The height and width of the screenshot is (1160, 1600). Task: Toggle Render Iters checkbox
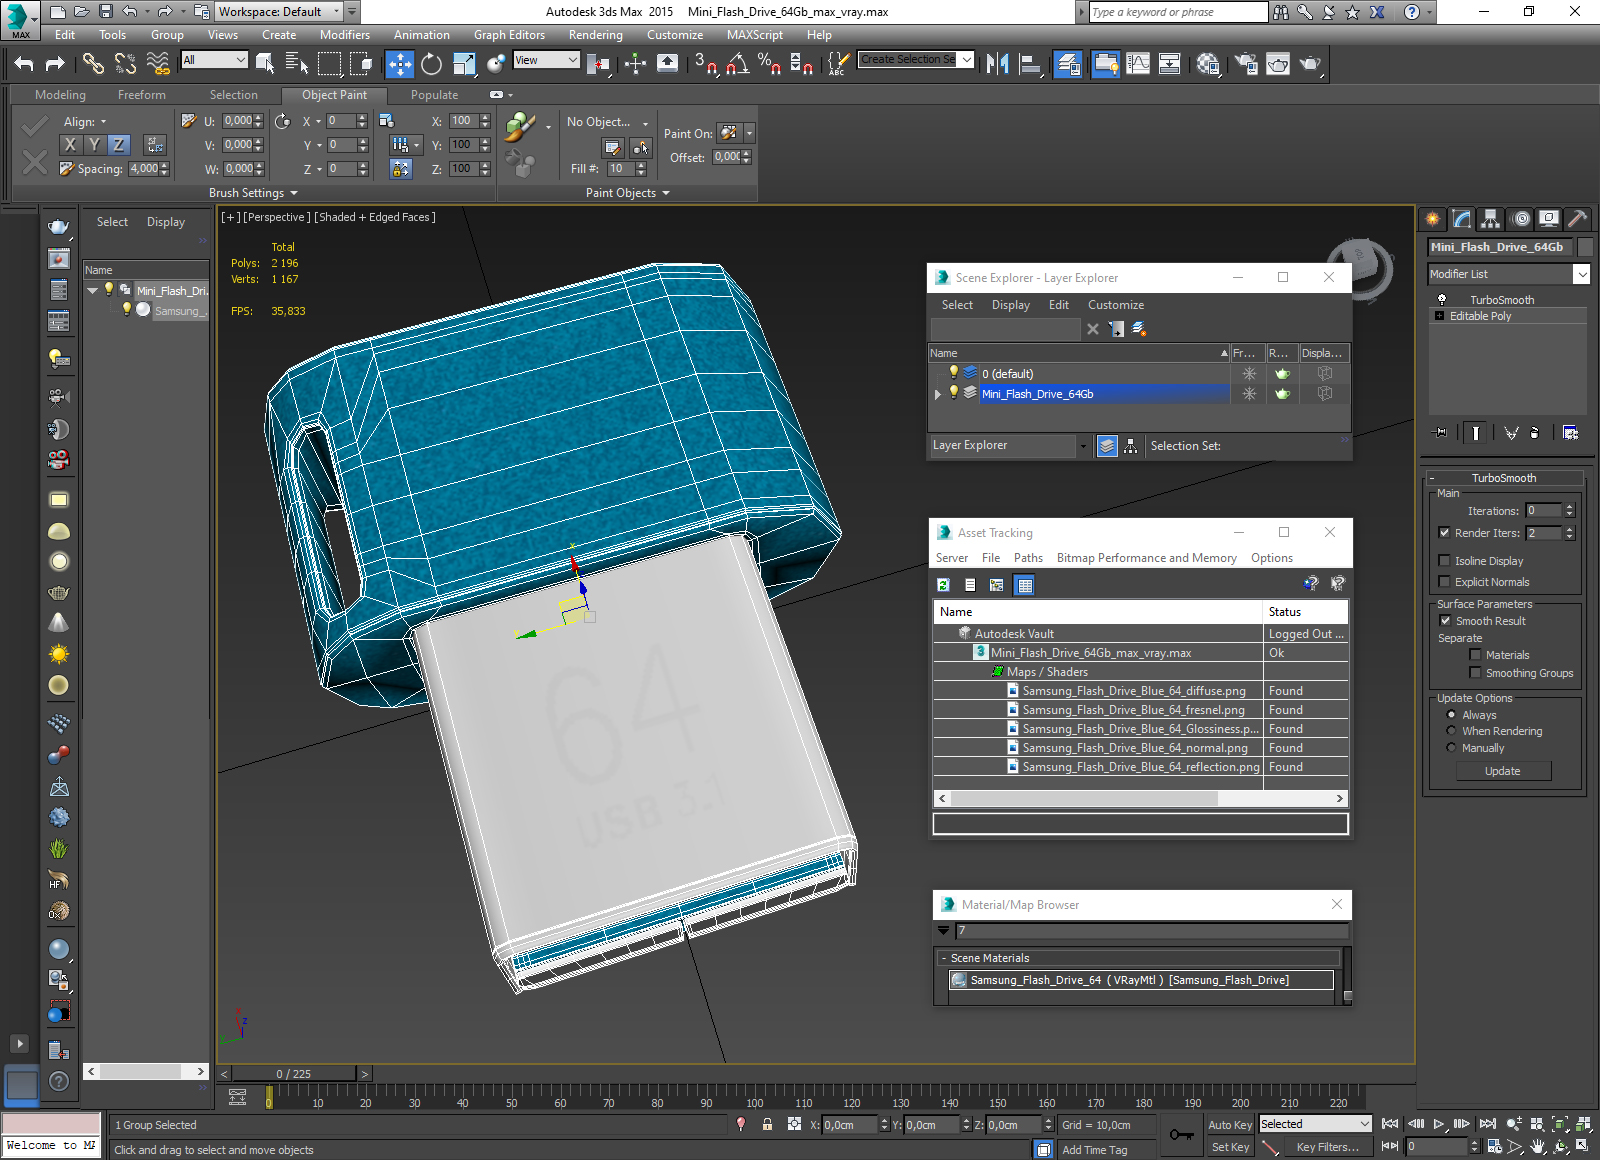(x=1444, y=533)
